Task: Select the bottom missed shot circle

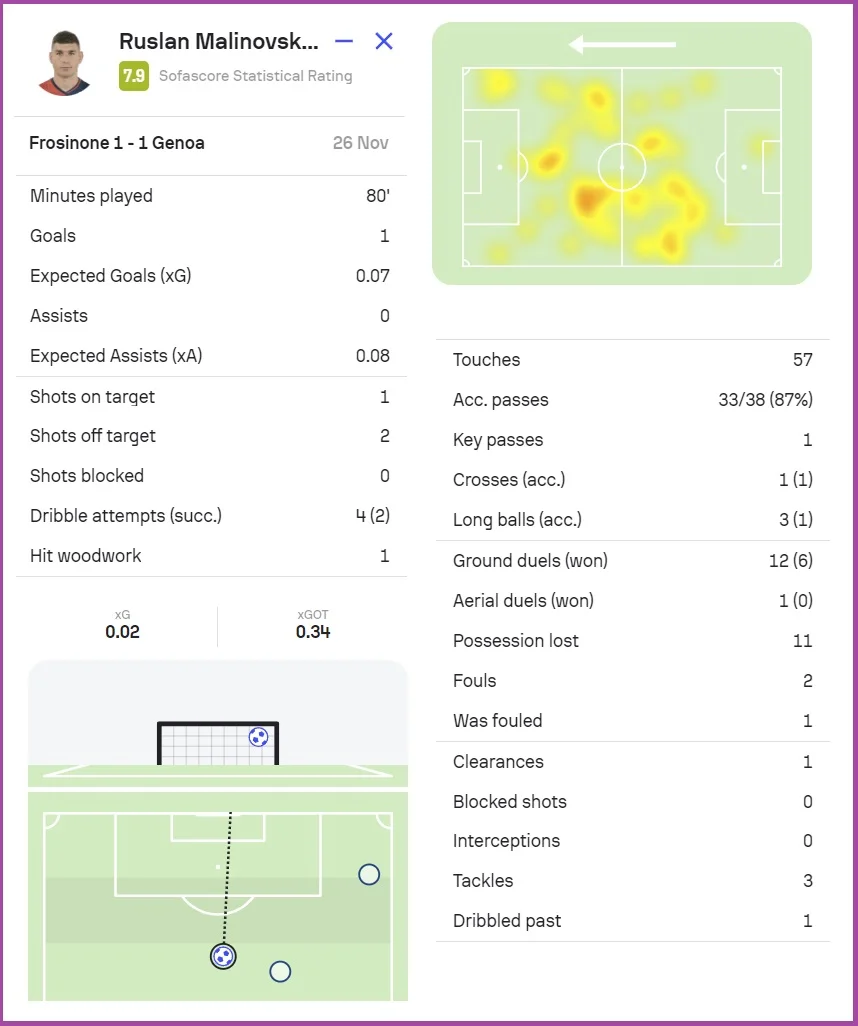Action: [x=280, y=971]
